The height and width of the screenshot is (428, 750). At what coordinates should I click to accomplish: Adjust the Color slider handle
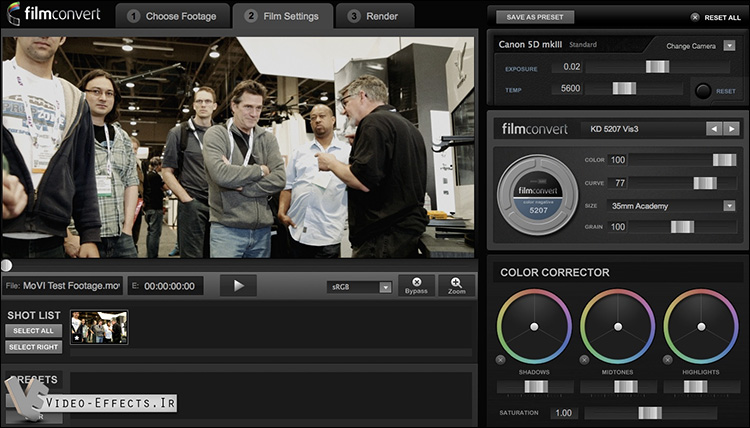(724, 160)
